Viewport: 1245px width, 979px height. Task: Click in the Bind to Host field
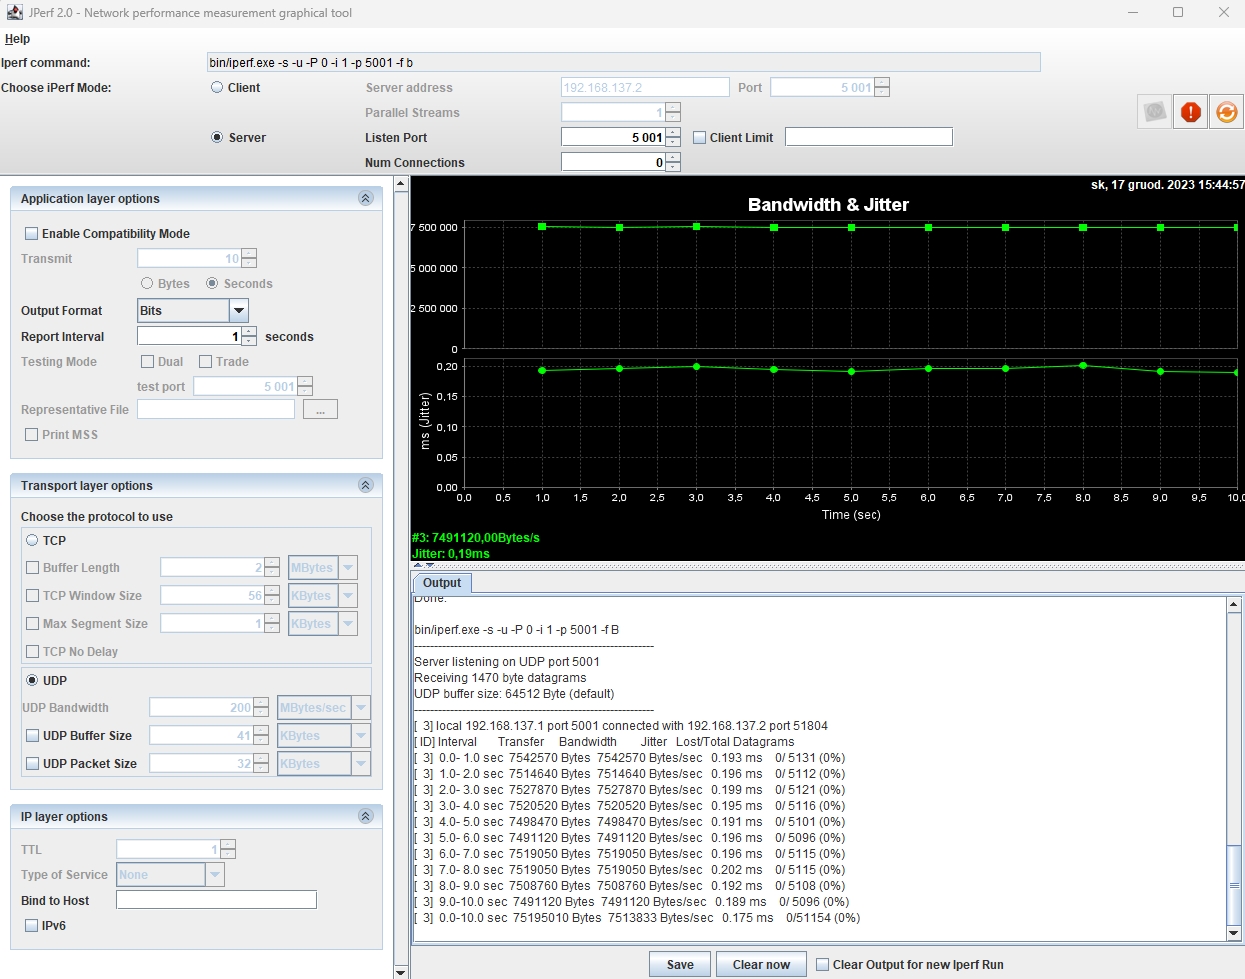coord(216,900)
